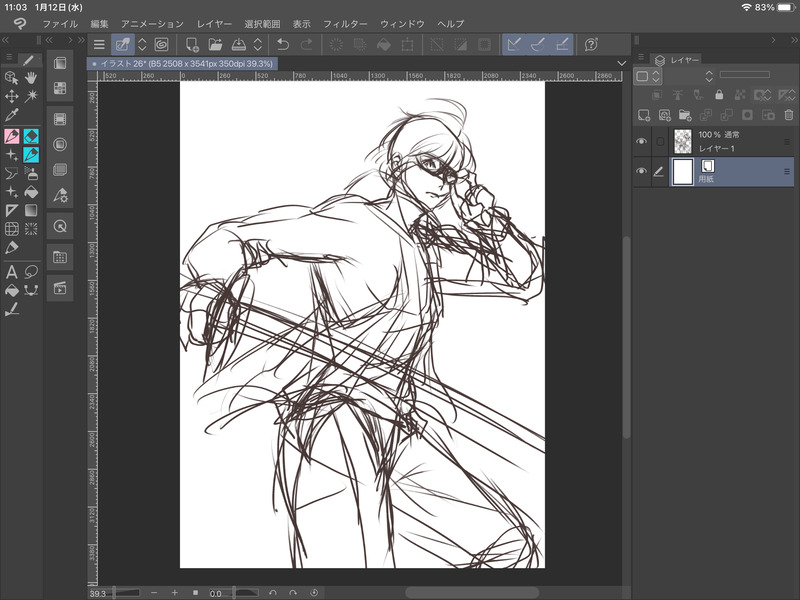Add a new raster layer
This screenshot has height=600, width=800.
[644, 115]
